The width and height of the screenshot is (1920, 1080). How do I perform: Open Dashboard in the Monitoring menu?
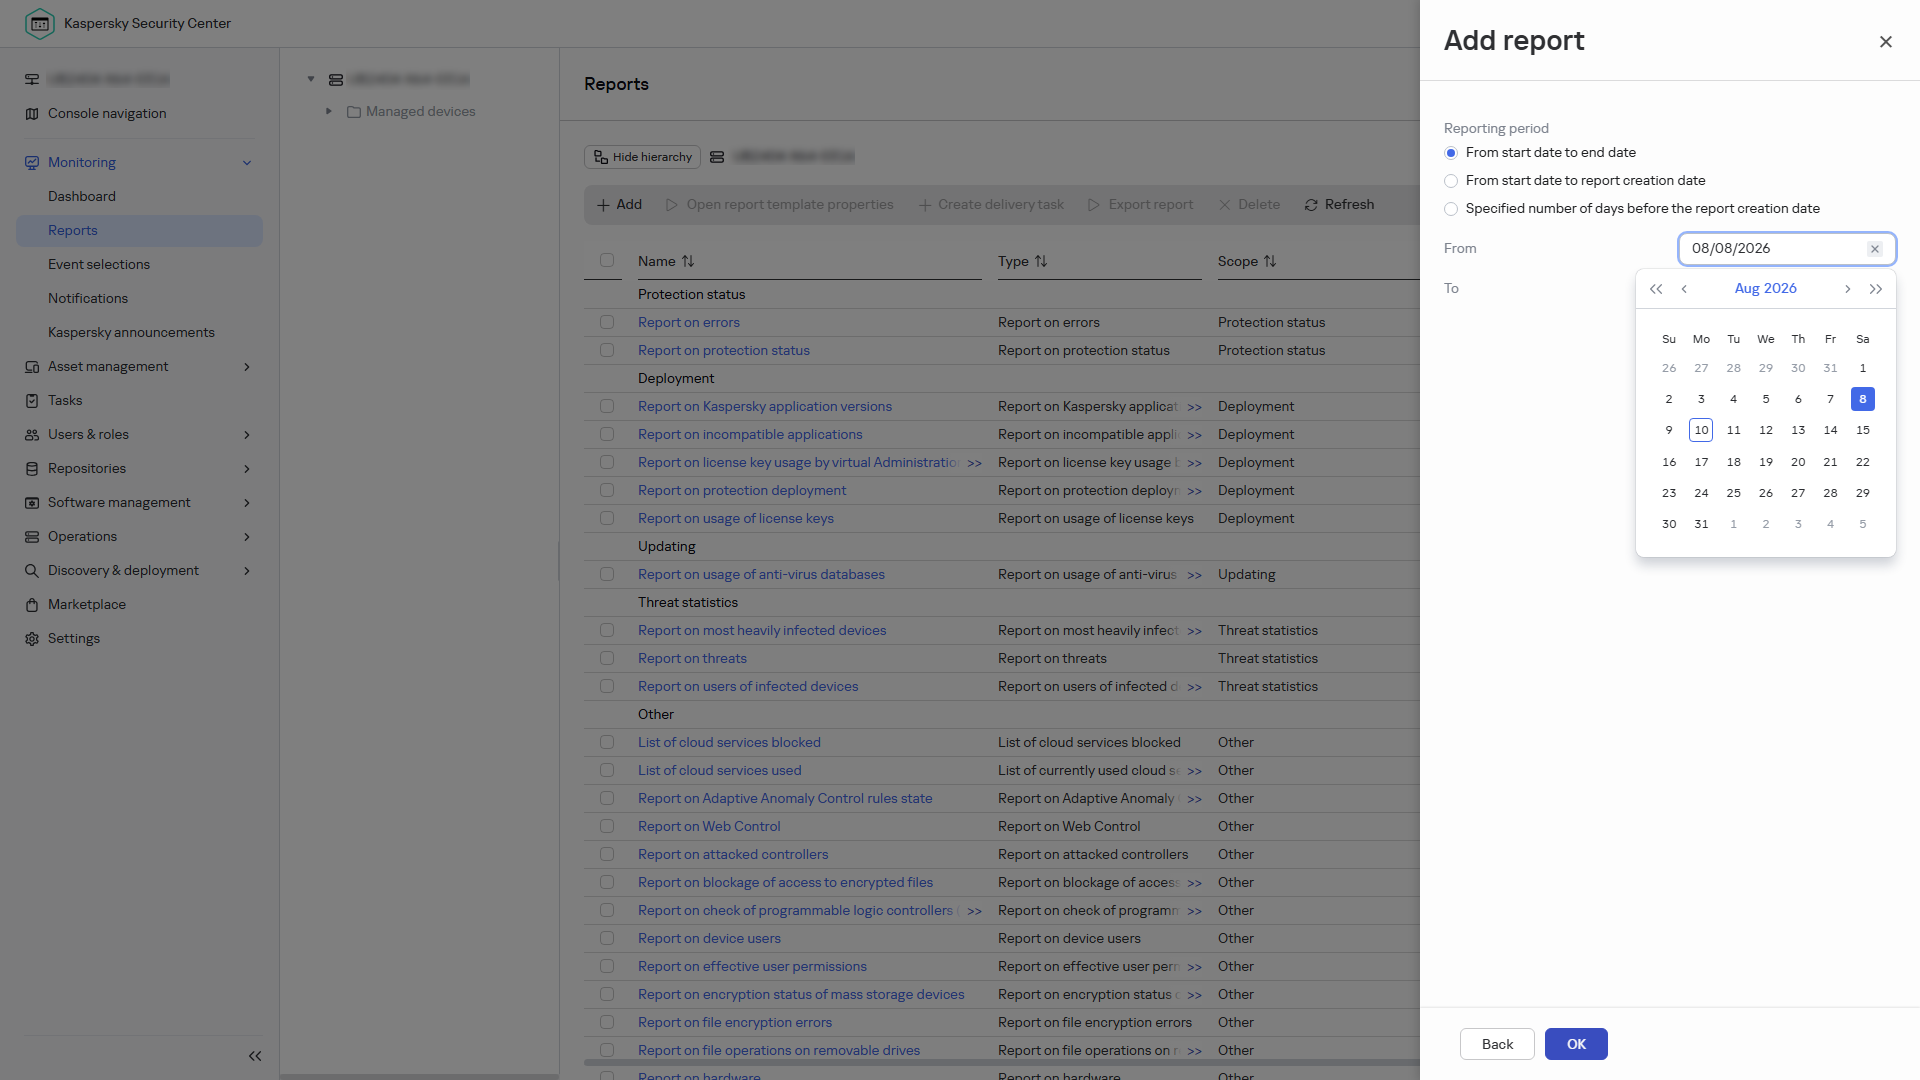point(82,197)
